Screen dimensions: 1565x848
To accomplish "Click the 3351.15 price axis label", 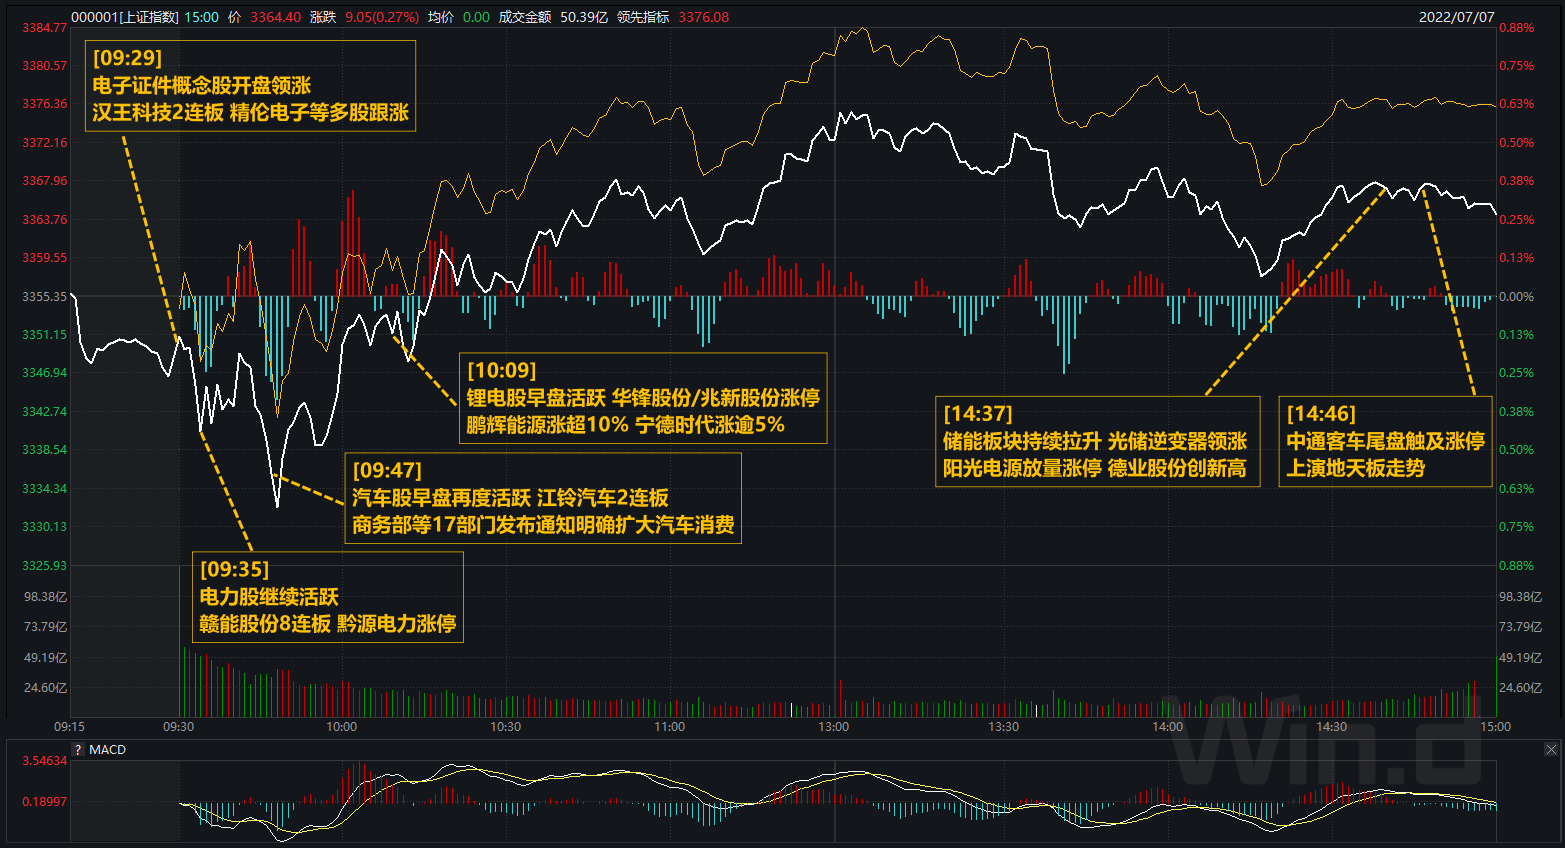I will pos(45,335).
